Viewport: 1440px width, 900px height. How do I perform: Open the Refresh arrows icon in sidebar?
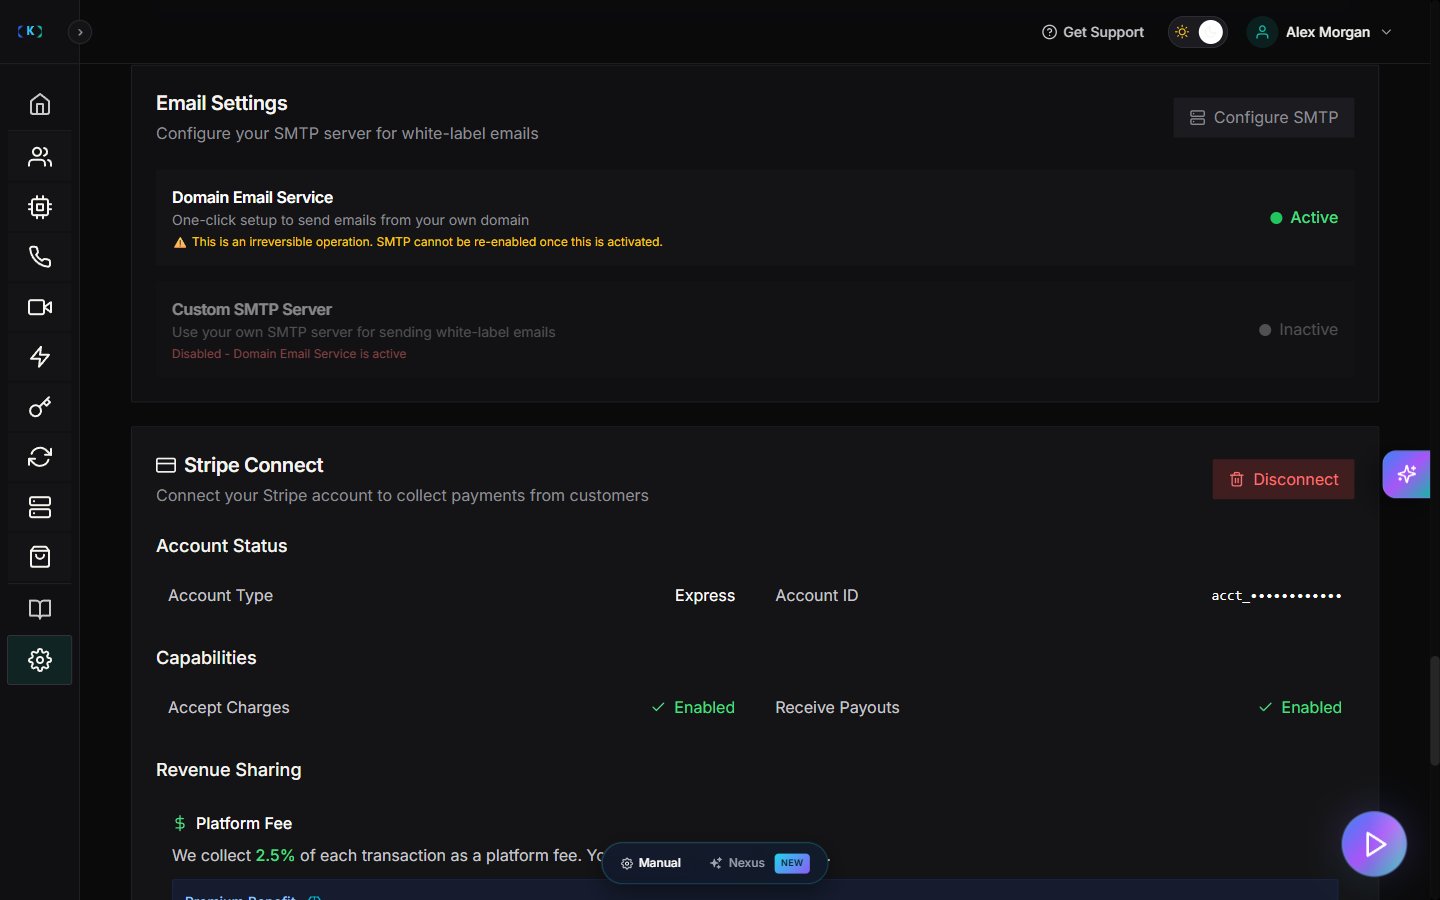[x=40, y=457]
